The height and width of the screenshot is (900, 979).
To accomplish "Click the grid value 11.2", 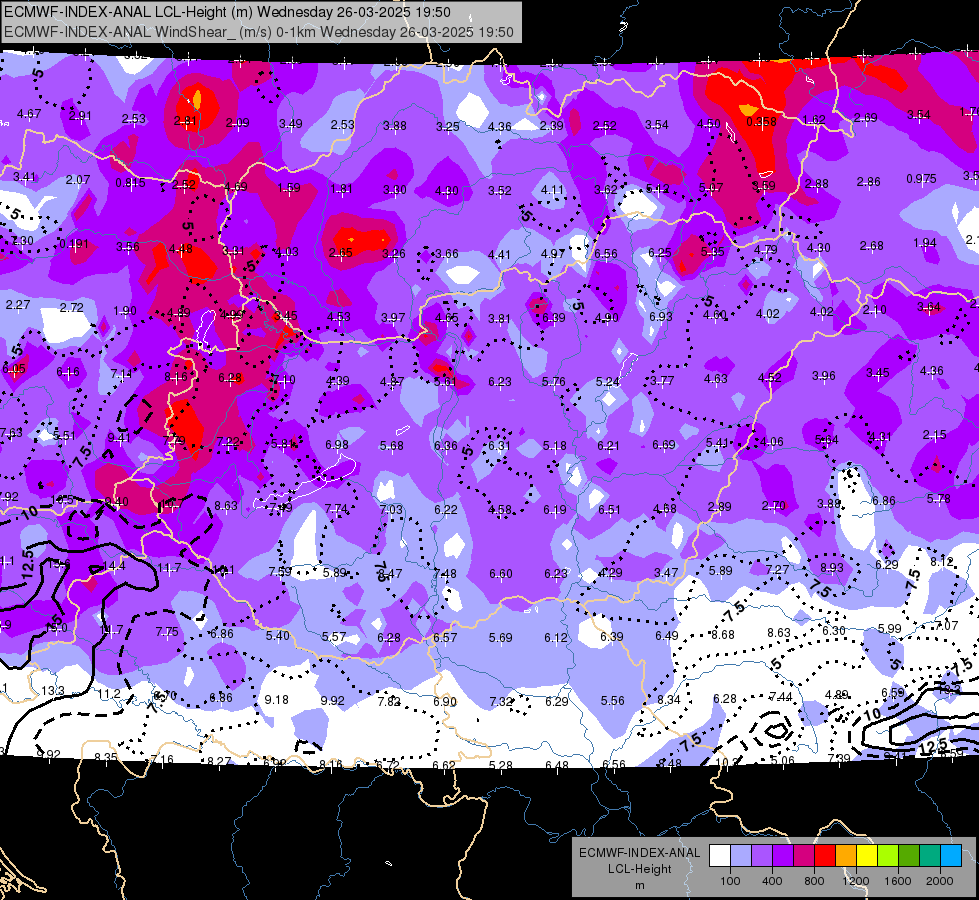I will [x=109, y=694].
